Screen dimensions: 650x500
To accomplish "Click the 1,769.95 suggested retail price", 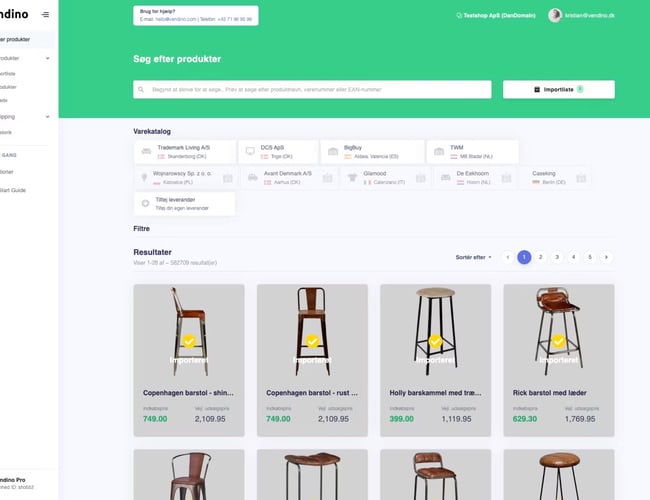I will coord(580,419).
